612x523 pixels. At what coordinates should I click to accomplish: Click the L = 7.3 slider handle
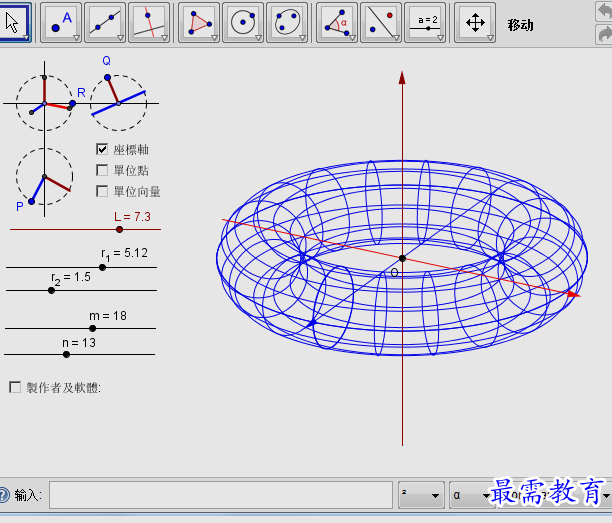coord(120,229)
